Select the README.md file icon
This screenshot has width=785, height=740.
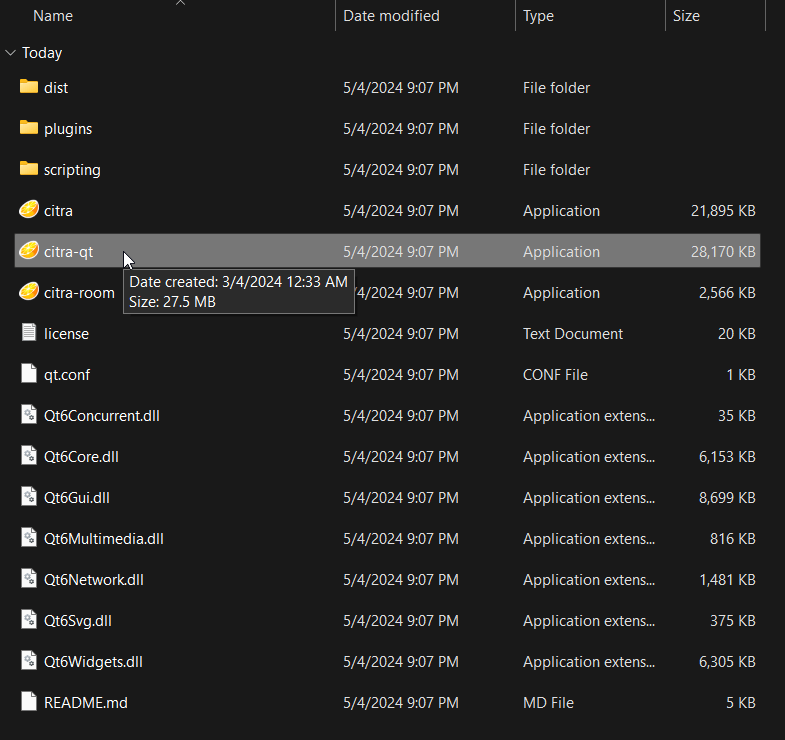tap(29, 702)
